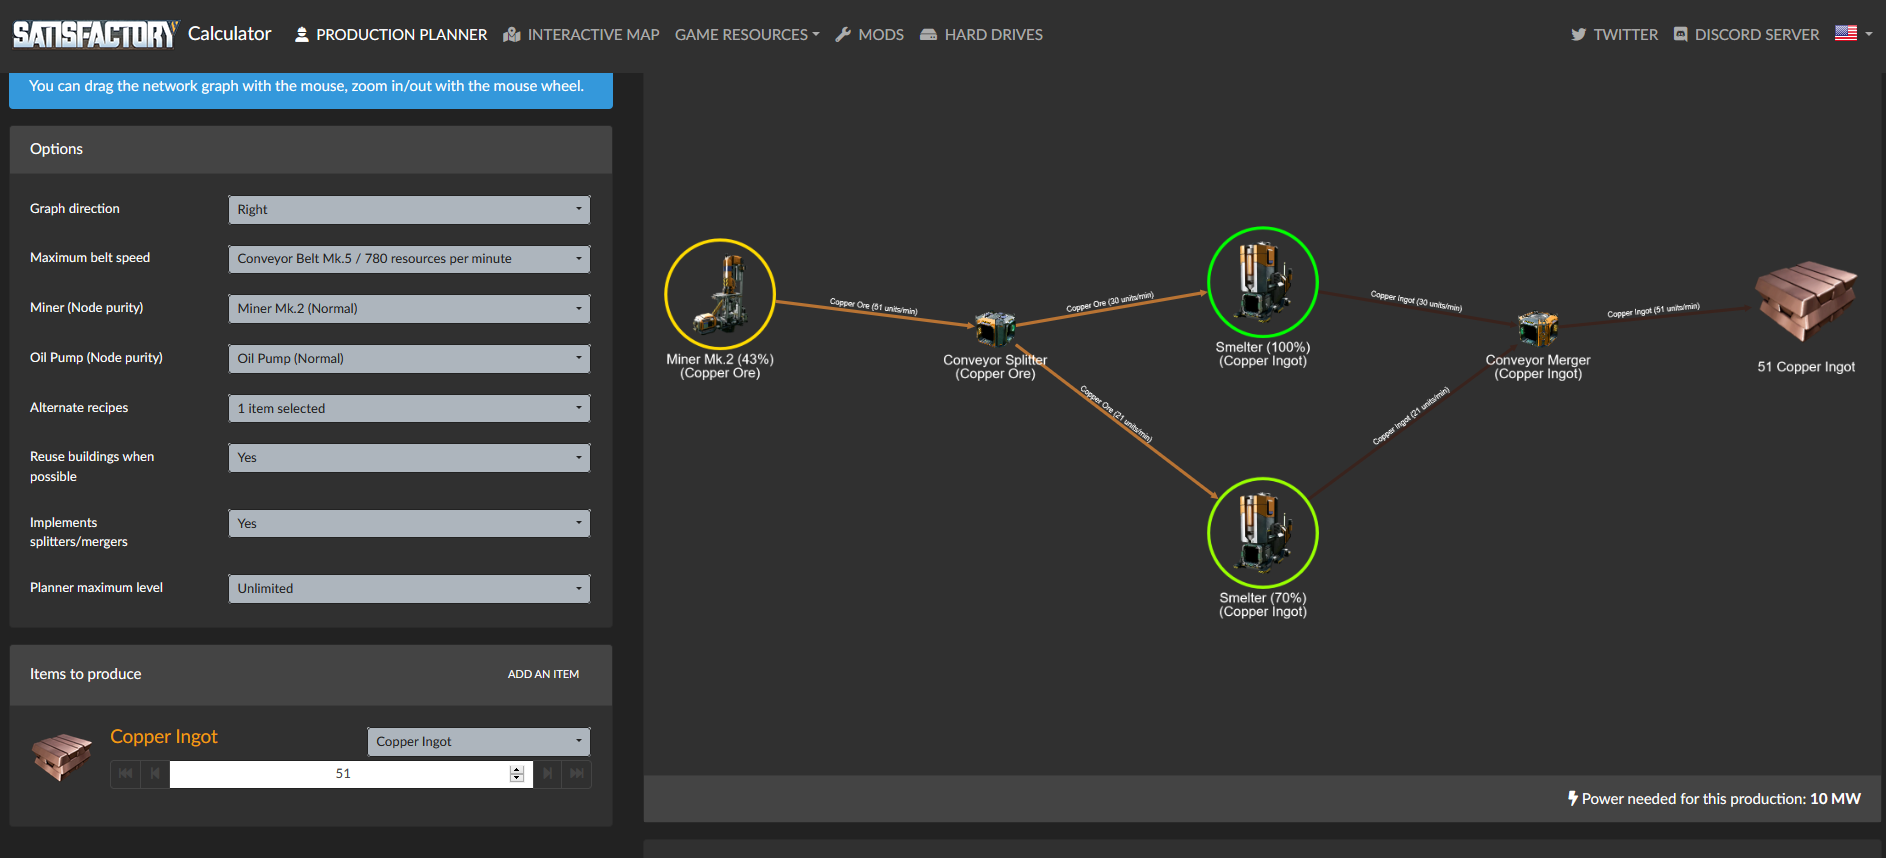
Task: Click the Satisfactory Calculator logo
Action: point(142,34)
